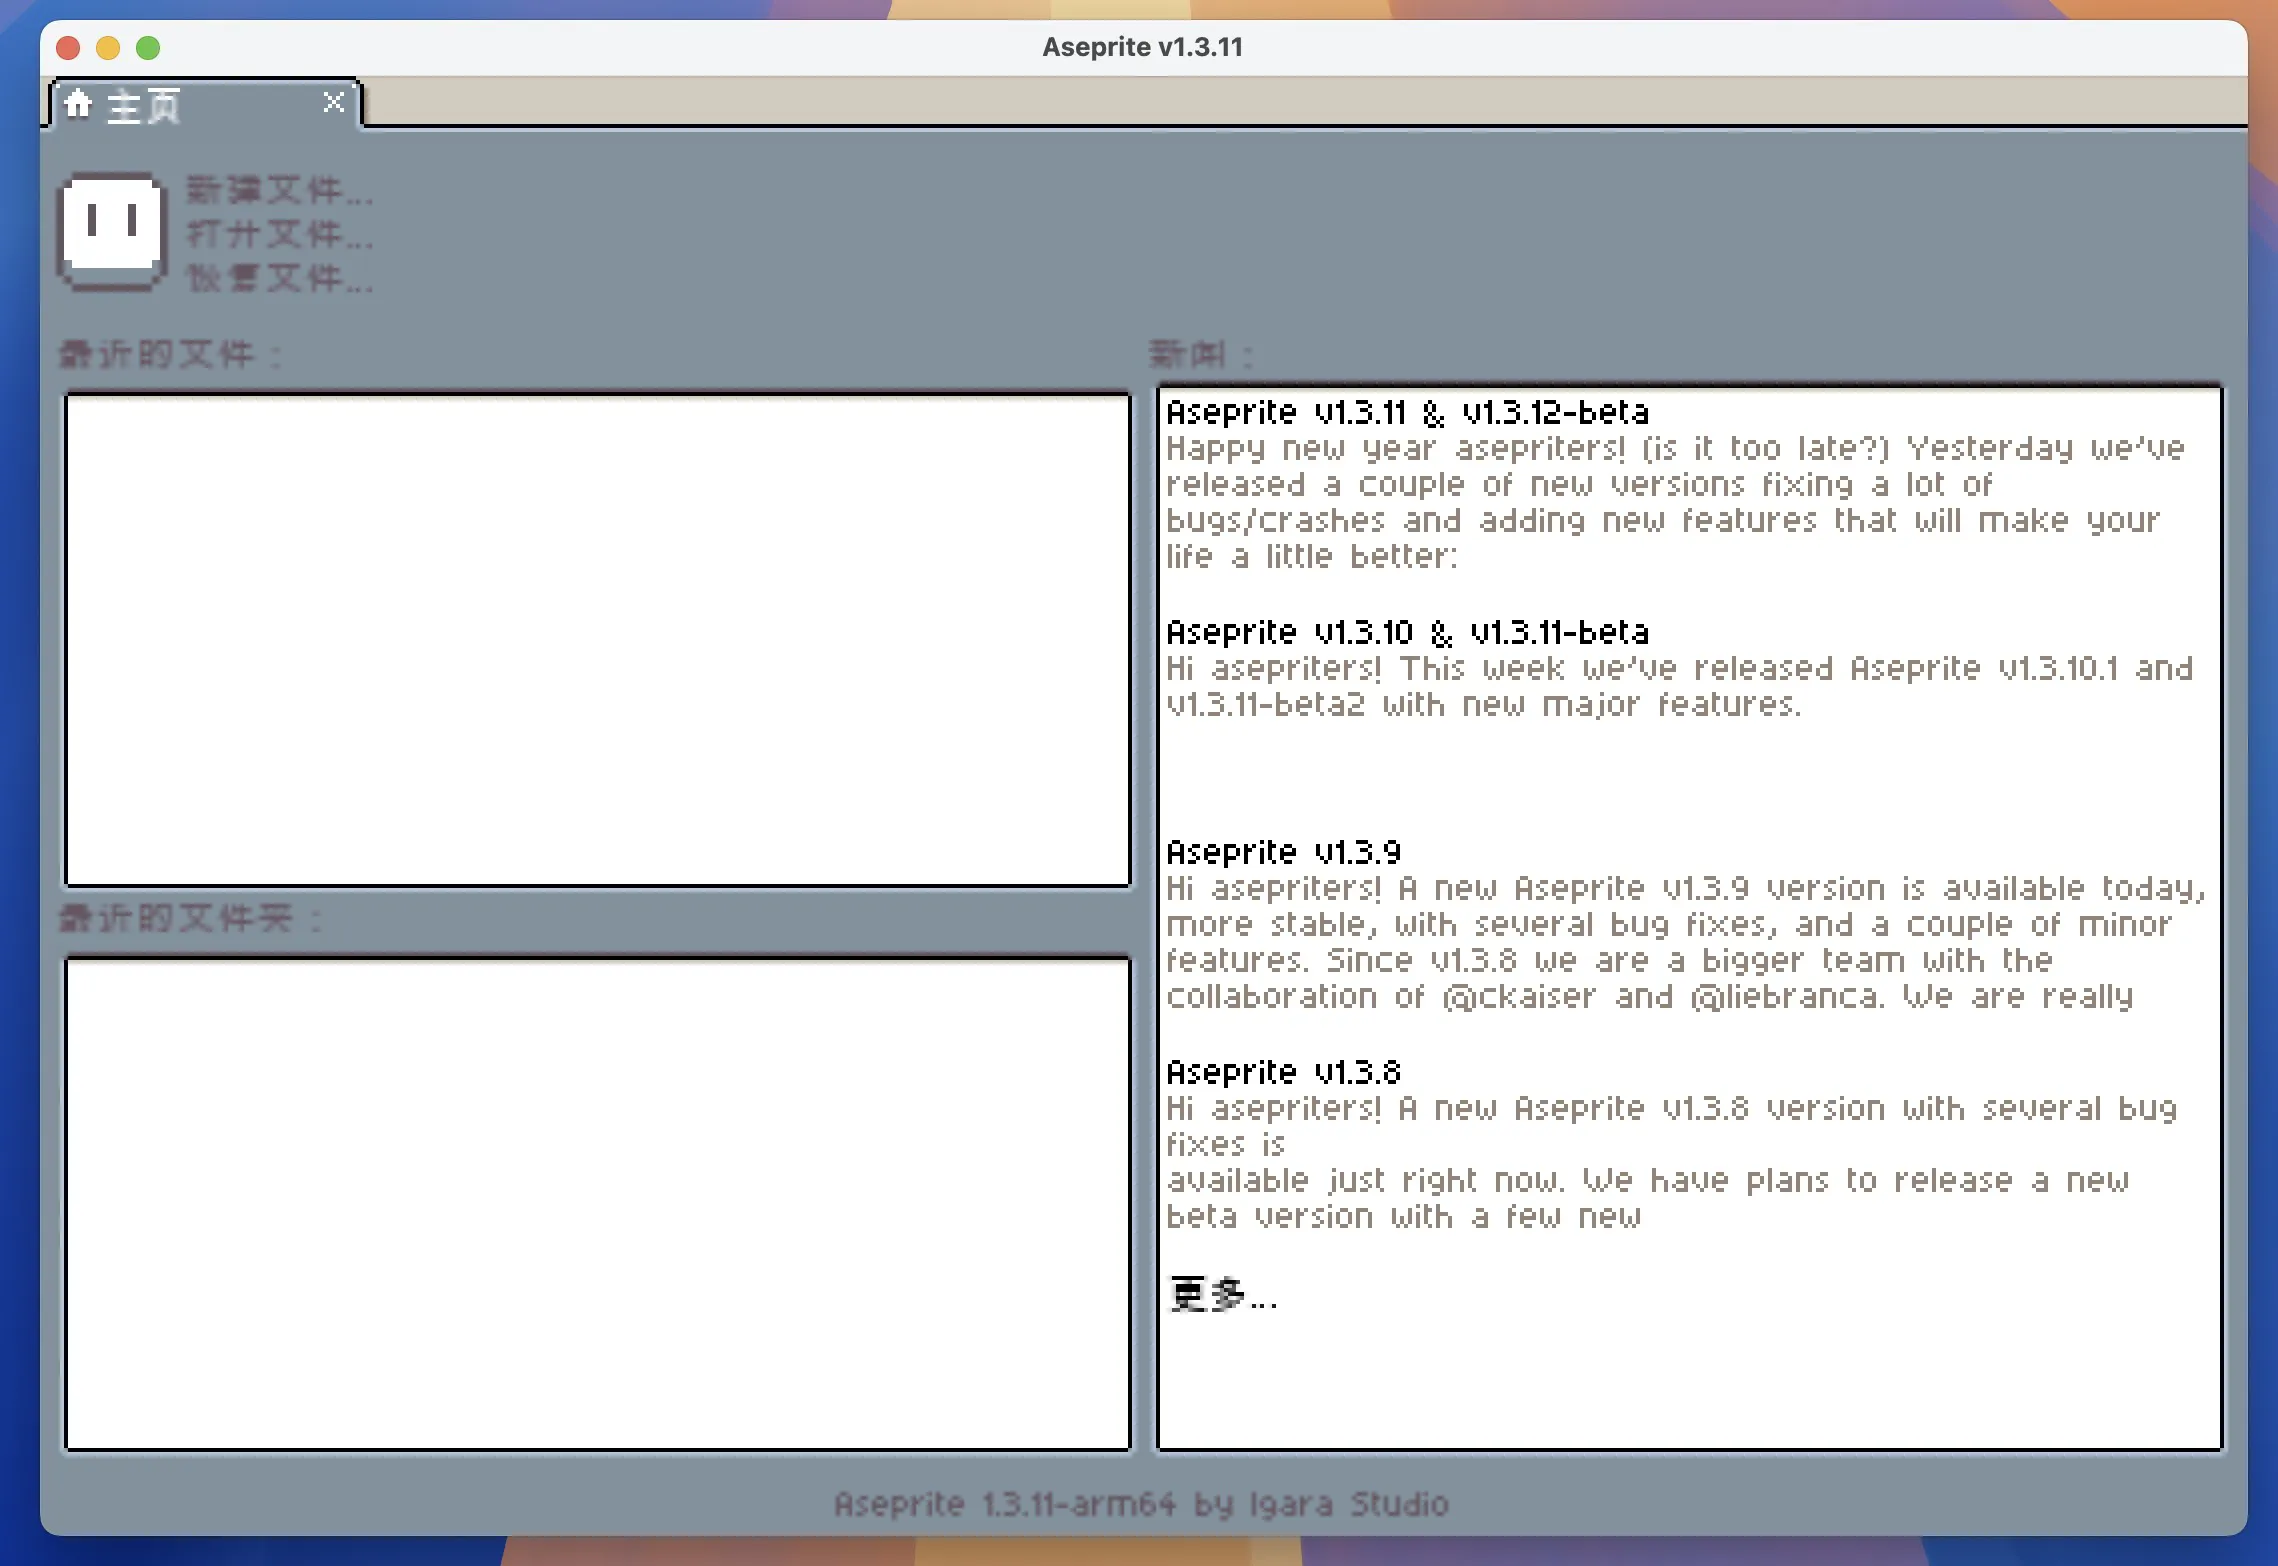This screenshot has width=2278, height=1566.
Task: Close the Aseprite window with the red button
Action: [69, 48]
